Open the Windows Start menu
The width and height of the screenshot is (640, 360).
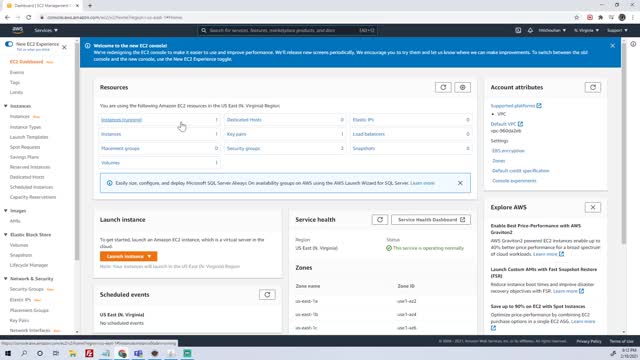(8, 353)
